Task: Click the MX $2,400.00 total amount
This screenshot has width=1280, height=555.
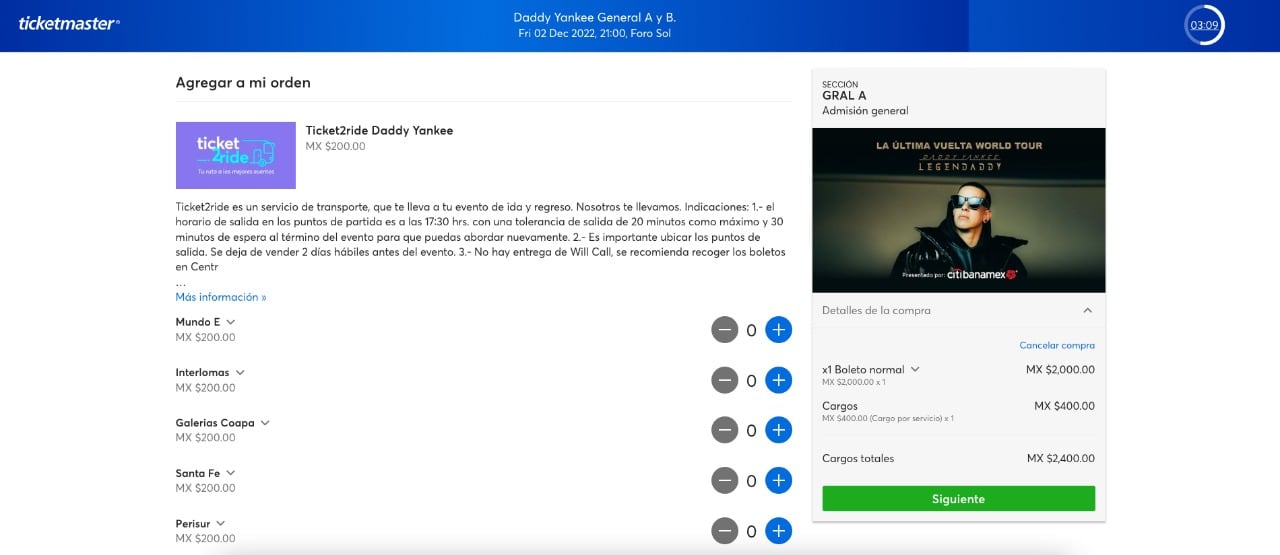Action: pyautogui.click(x=1061, y=459)
